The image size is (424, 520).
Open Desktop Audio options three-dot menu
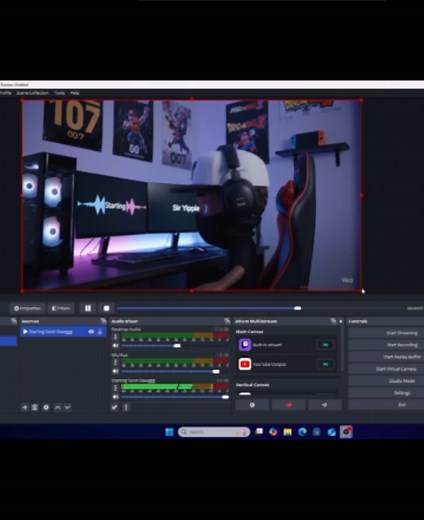[115, 337]
